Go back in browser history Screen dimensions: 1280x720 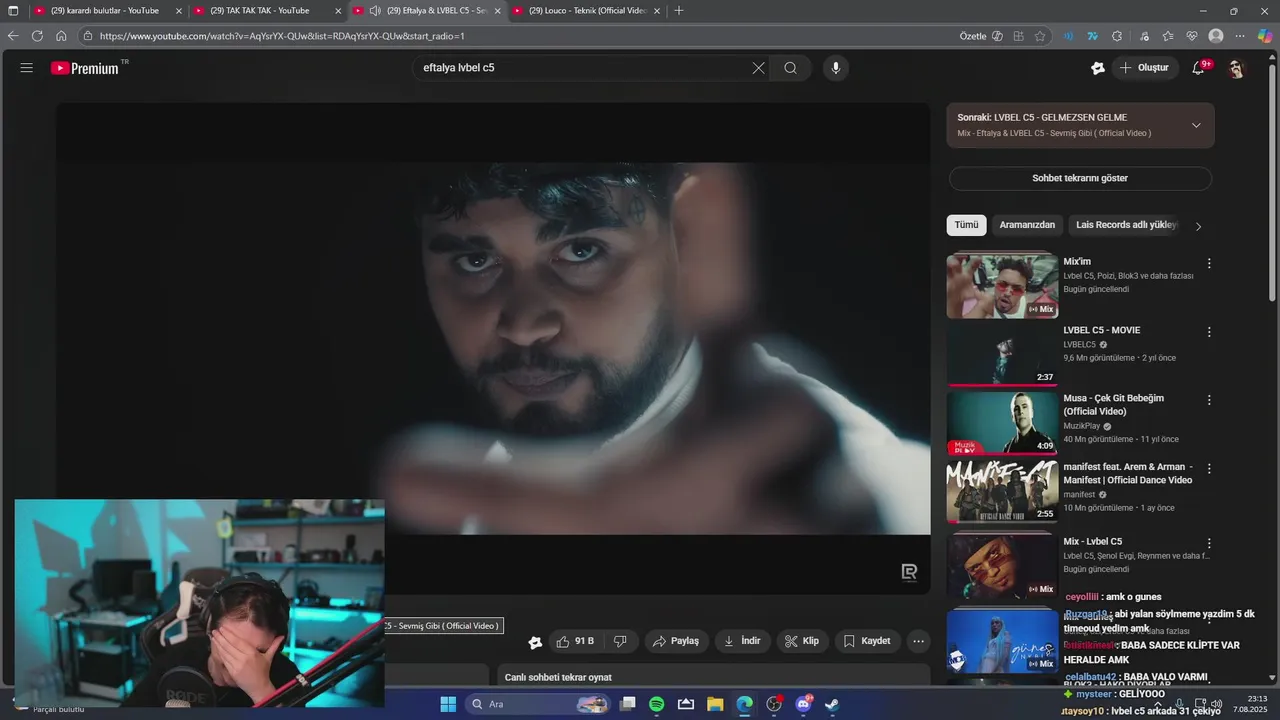tap(13, 36)
